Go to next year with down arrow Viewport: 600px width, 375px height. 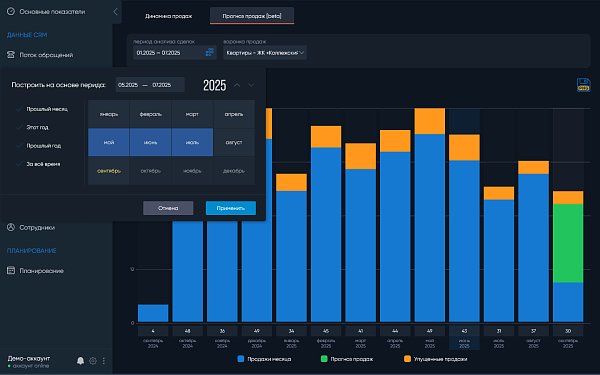point(251,85)
